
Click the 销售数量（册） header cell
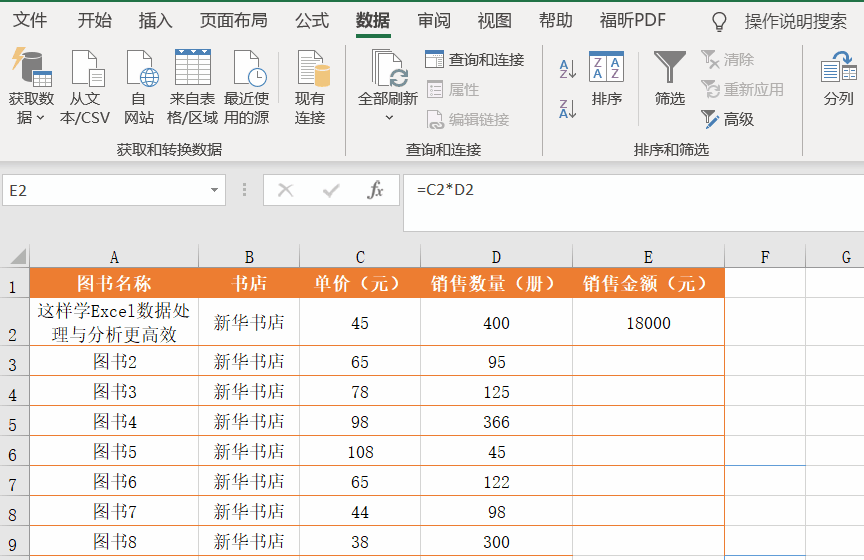(496, 283)
